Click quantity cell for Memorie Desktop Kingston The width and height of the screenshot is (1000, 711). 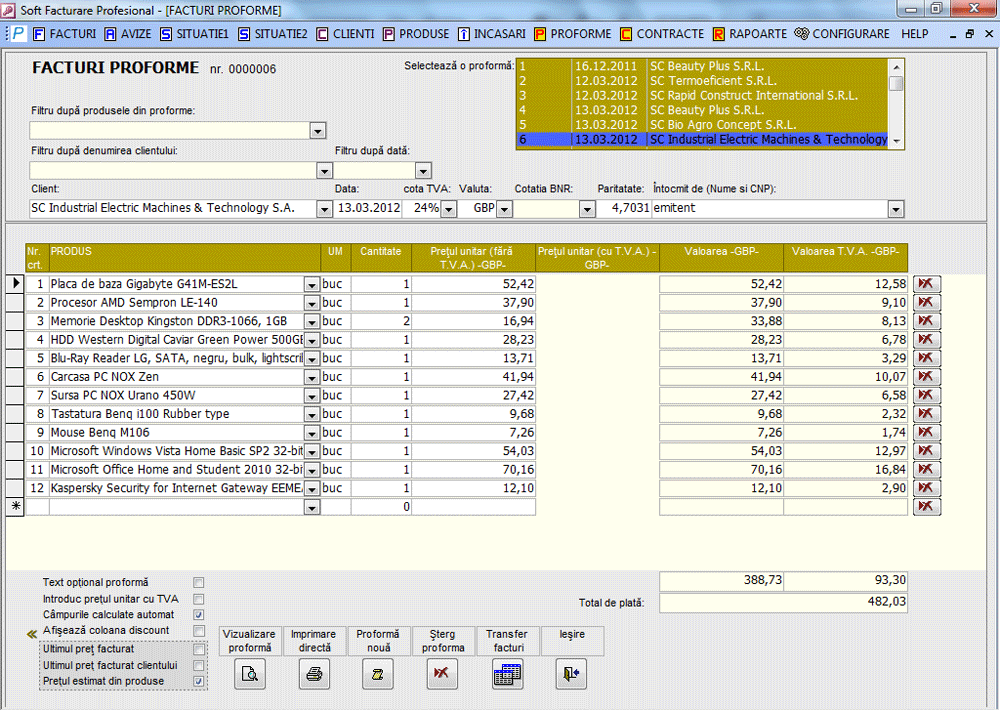pyautogui.click(x=381, y=321)
